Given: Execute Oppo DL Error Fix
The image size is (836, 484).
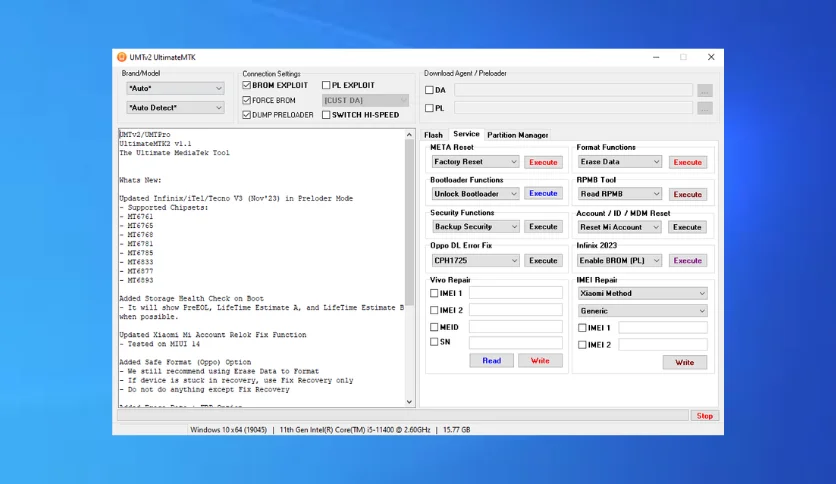Looking at the screenshot, I should (x=543, y=261).
